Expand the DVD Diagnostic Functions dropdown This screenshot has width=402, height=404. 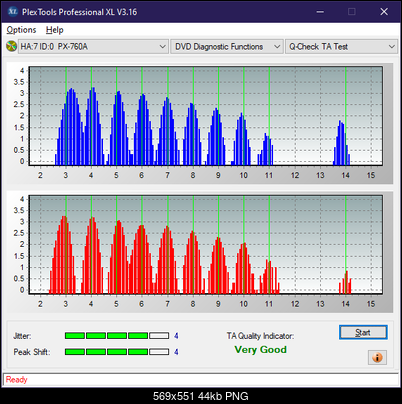[x=227, y=47]
